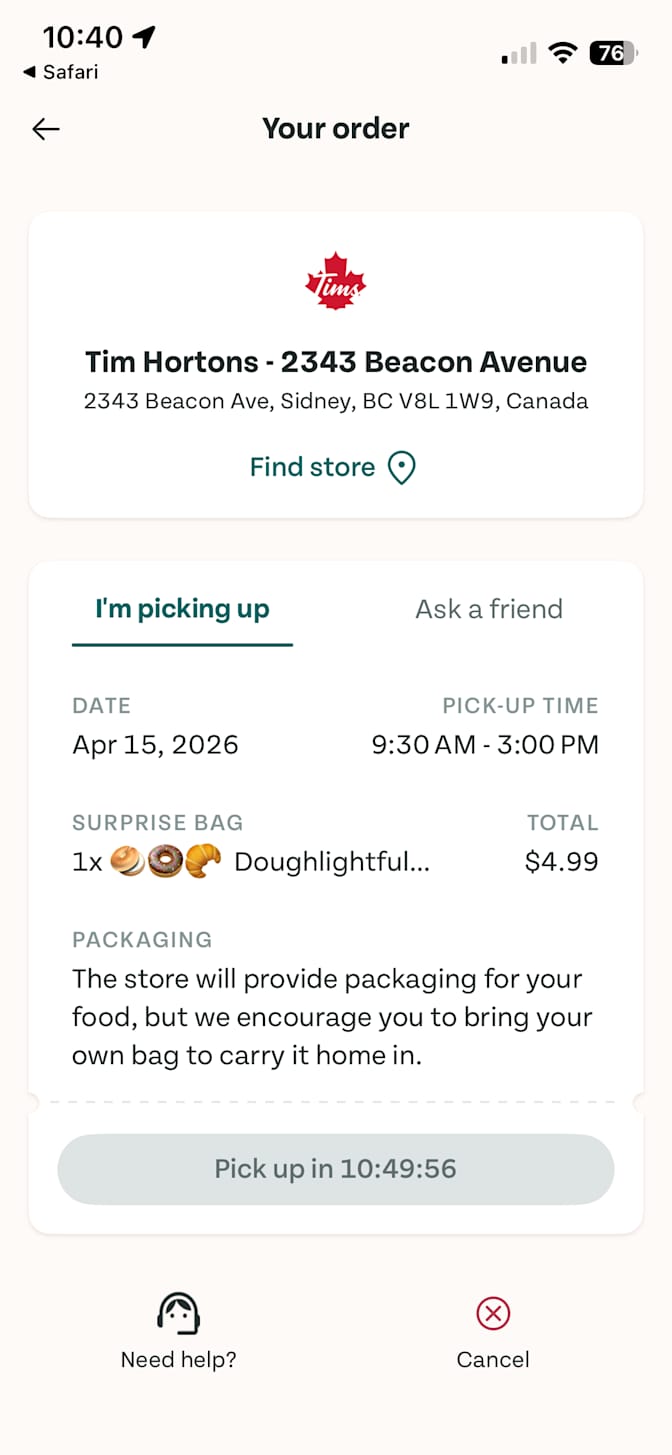Return to Safari via breadcrumb
The image size is (672, 1455).
(x=61, y=72)
